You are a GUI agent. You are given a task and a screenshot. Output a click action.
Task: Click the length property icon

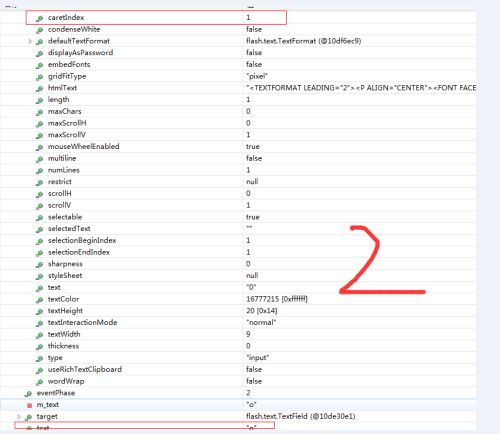coord(40,100)
